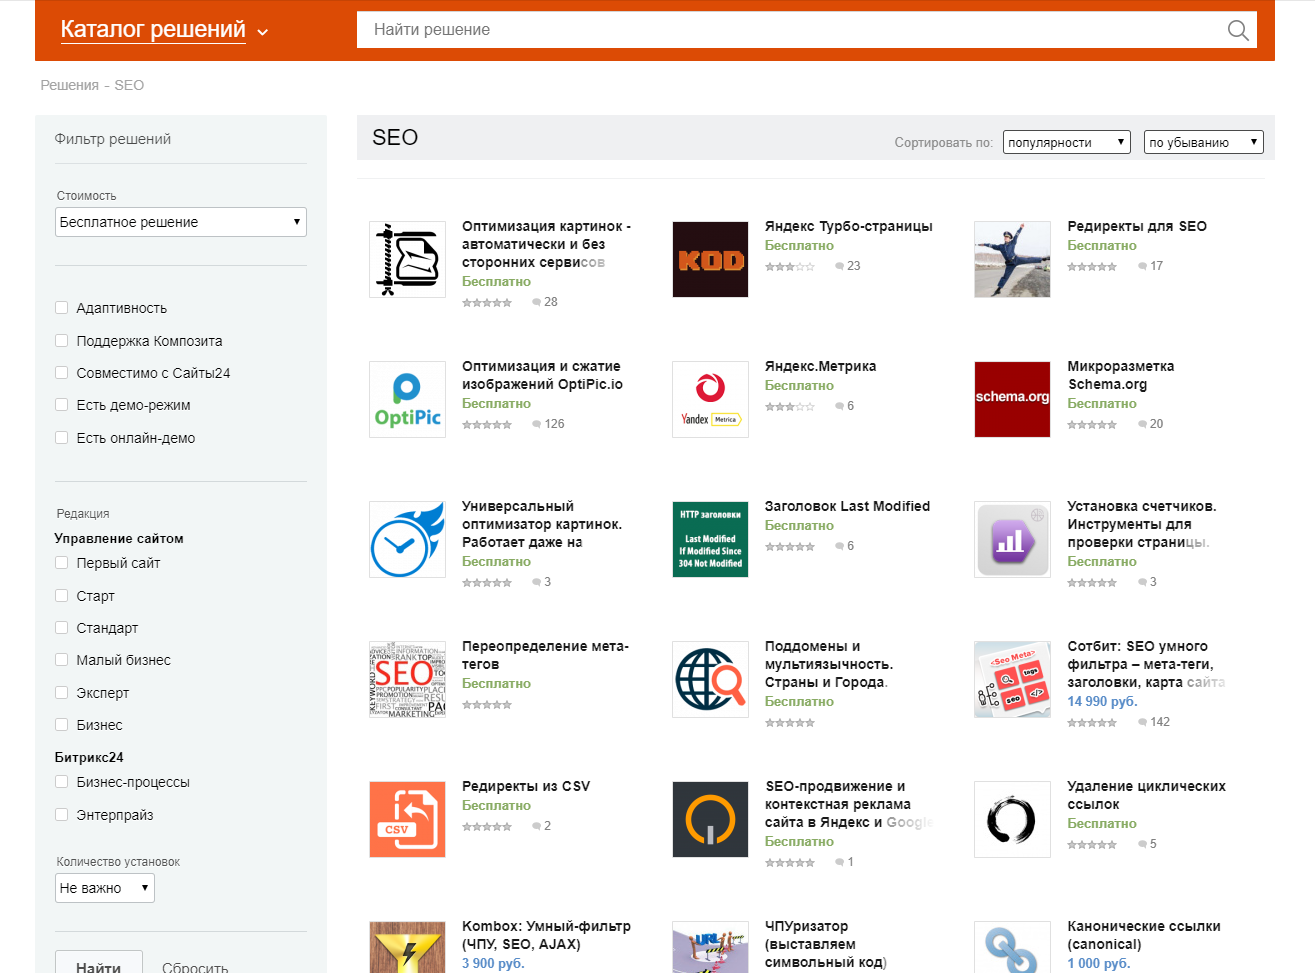The image size is (1315, 973).
Task: Open the globe with magnifier icon
Action: tap(710, 679)
